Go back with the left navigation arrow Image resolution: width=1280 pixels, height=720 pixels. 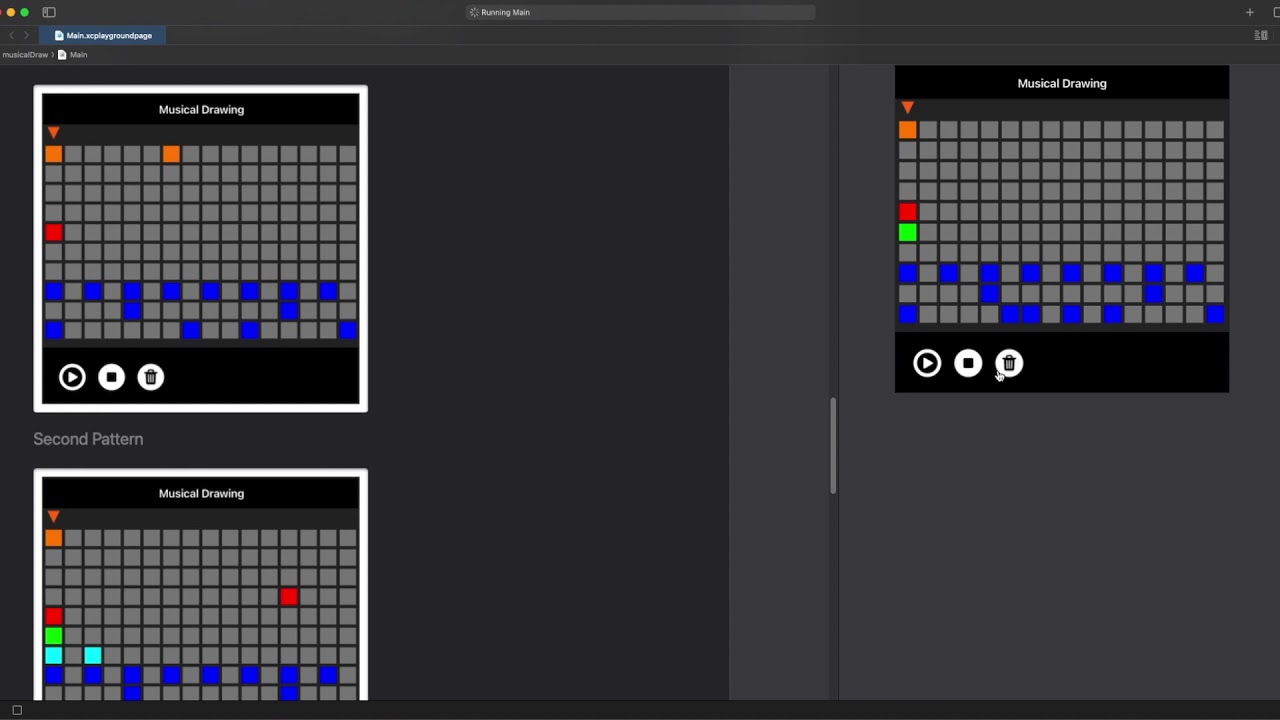tap(12, 35)
